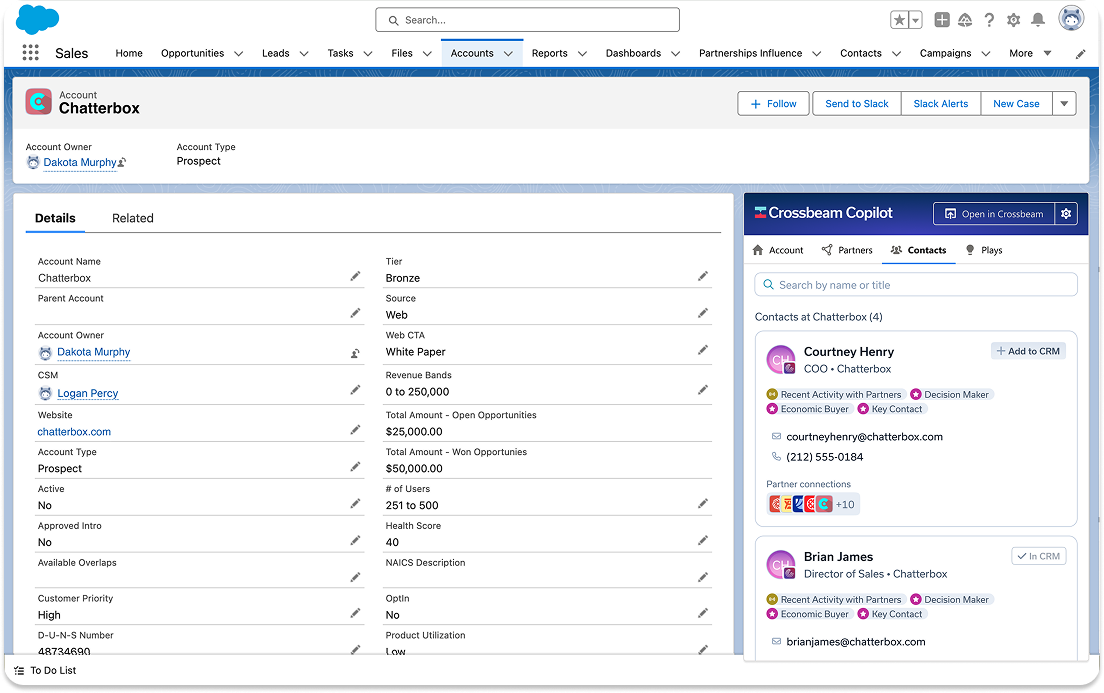The height and width of the screenshot is (693, 1104).
Task: Click the Send to Slack button
Action: pos(857,104)
